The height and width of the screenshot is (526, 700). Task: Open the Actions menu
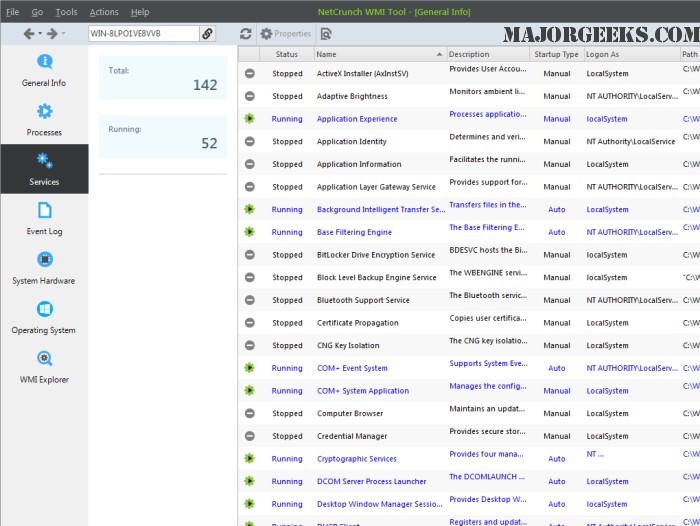[104, 12]
